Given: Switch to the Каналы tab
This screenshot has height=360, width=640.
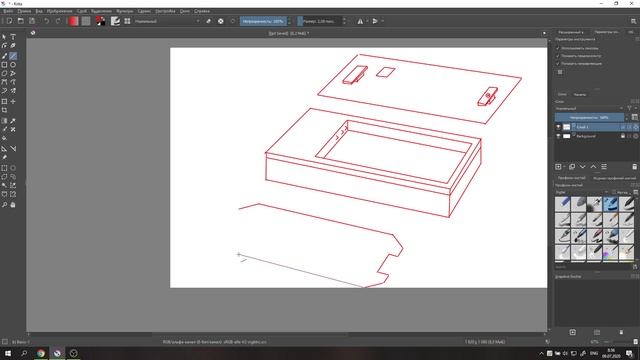Looking at the screenshot, I should (x=580, y=94).
